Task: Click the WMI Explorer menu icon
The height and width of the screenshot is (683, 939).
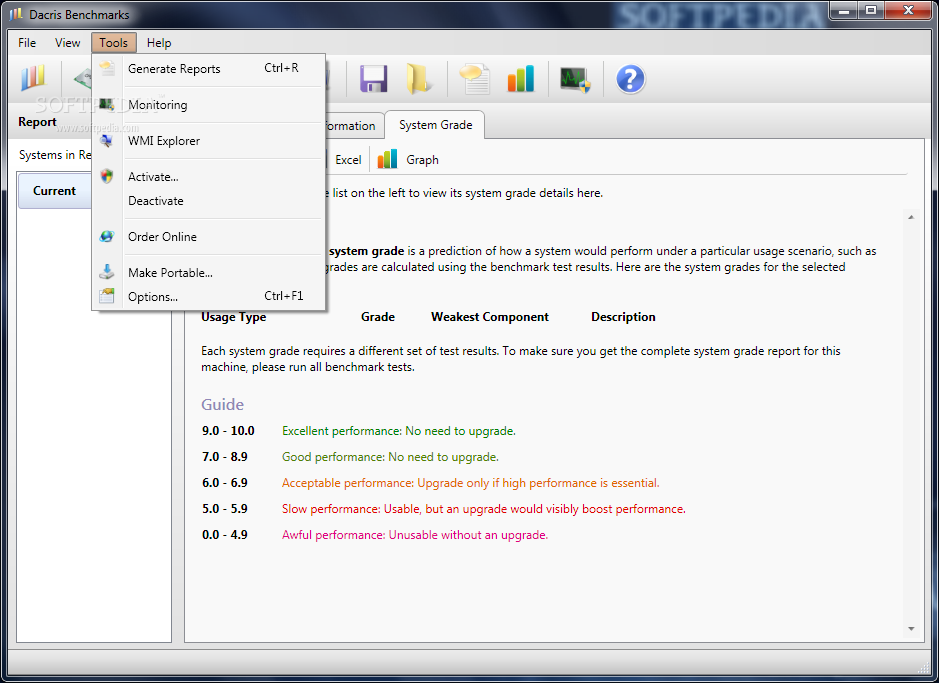Action: [x=107, y=141]
